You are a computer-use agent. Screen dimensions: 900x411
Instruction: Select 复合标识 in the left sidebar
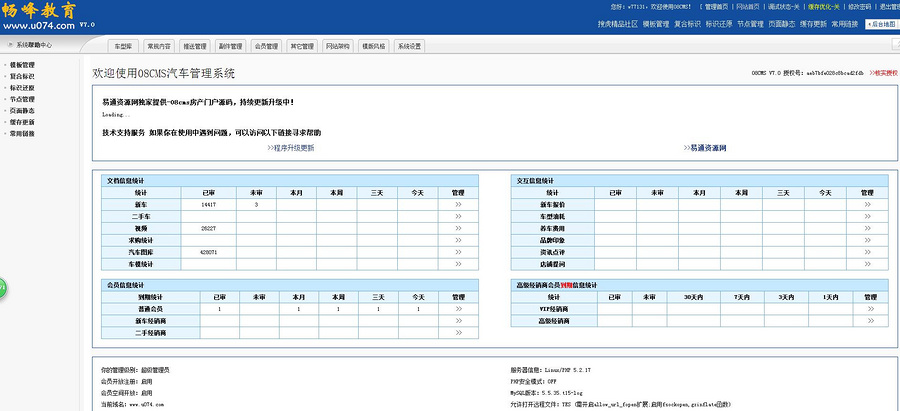click(x=22, y=76)
